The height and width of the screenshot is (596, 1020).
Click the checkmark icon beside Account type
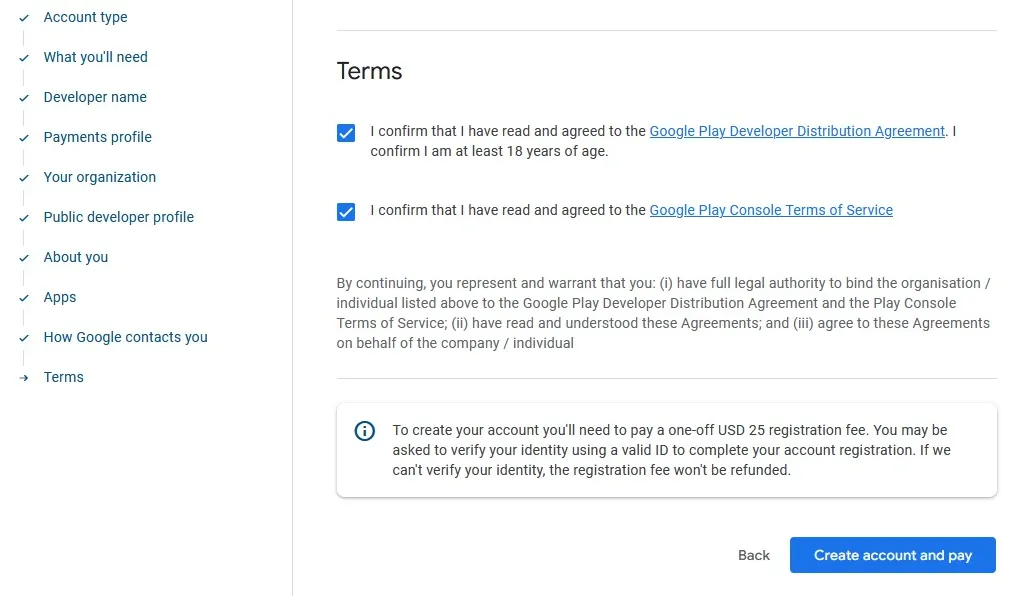pos(22,17)
